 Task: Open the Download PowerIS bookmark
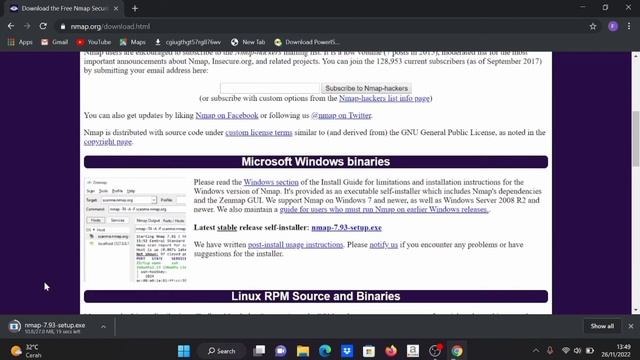(x=307, y=42)
